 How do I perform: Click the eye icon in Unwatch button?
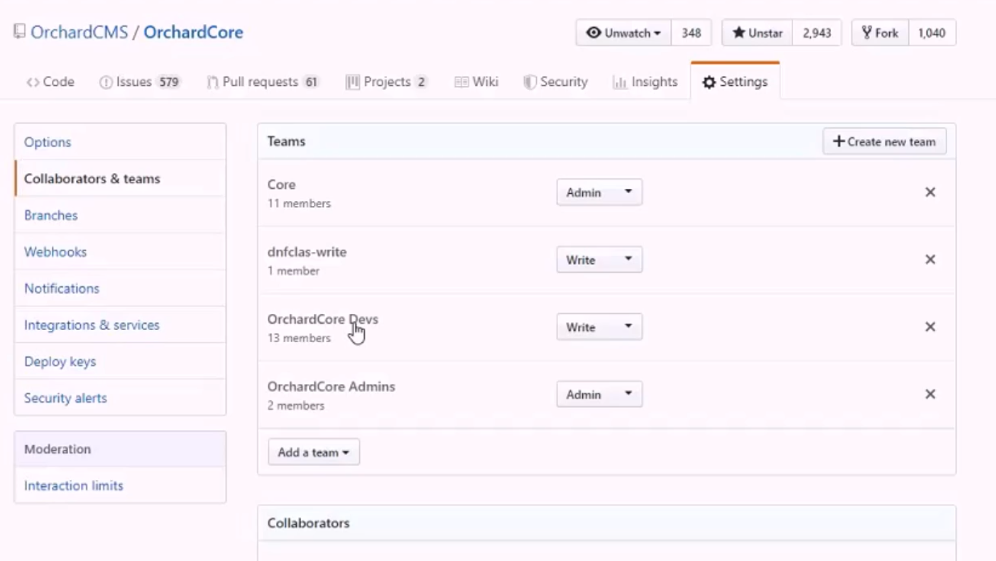593,32
